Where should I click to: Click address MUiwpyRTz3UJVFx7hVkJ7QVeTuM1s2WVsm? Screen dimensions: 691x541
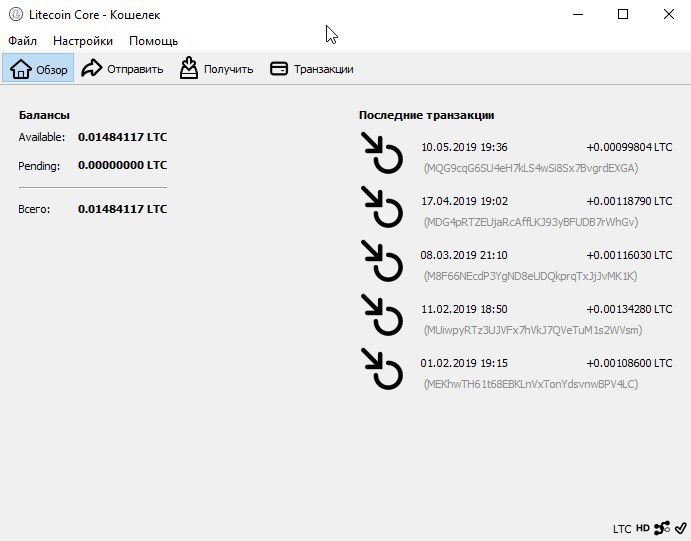[x=533, y=330]
